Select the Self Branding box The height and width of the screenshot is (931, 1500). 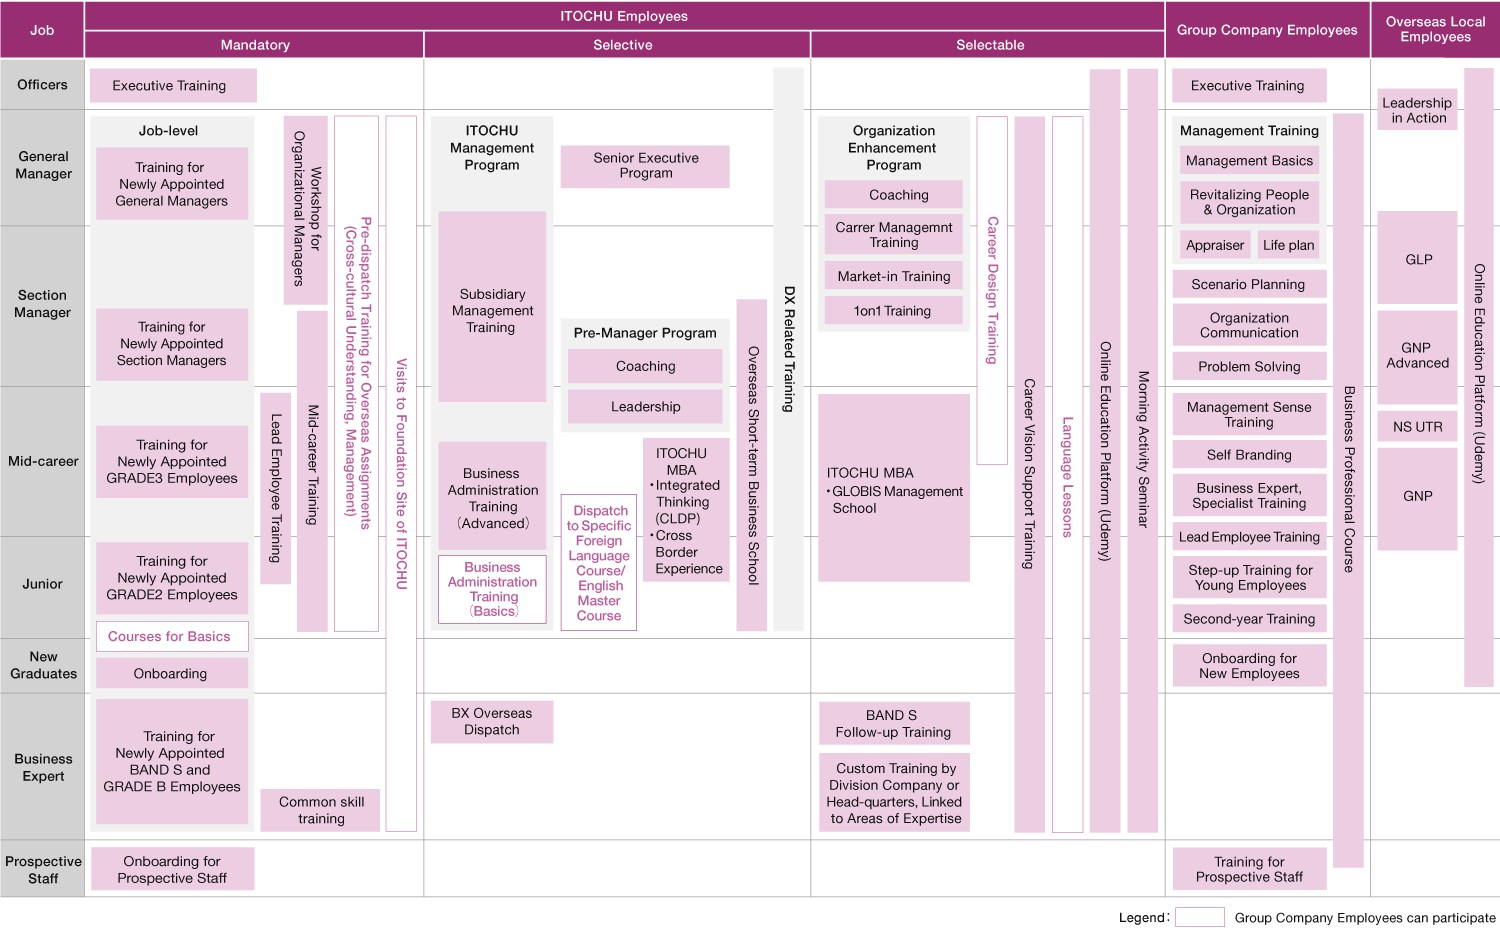point(1249,455)
